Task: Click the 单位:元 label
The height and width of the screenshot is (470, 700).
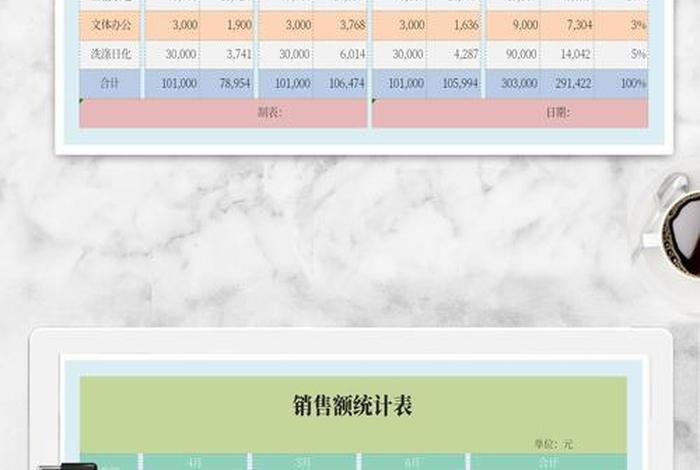Action: click(x=554, y=444)
